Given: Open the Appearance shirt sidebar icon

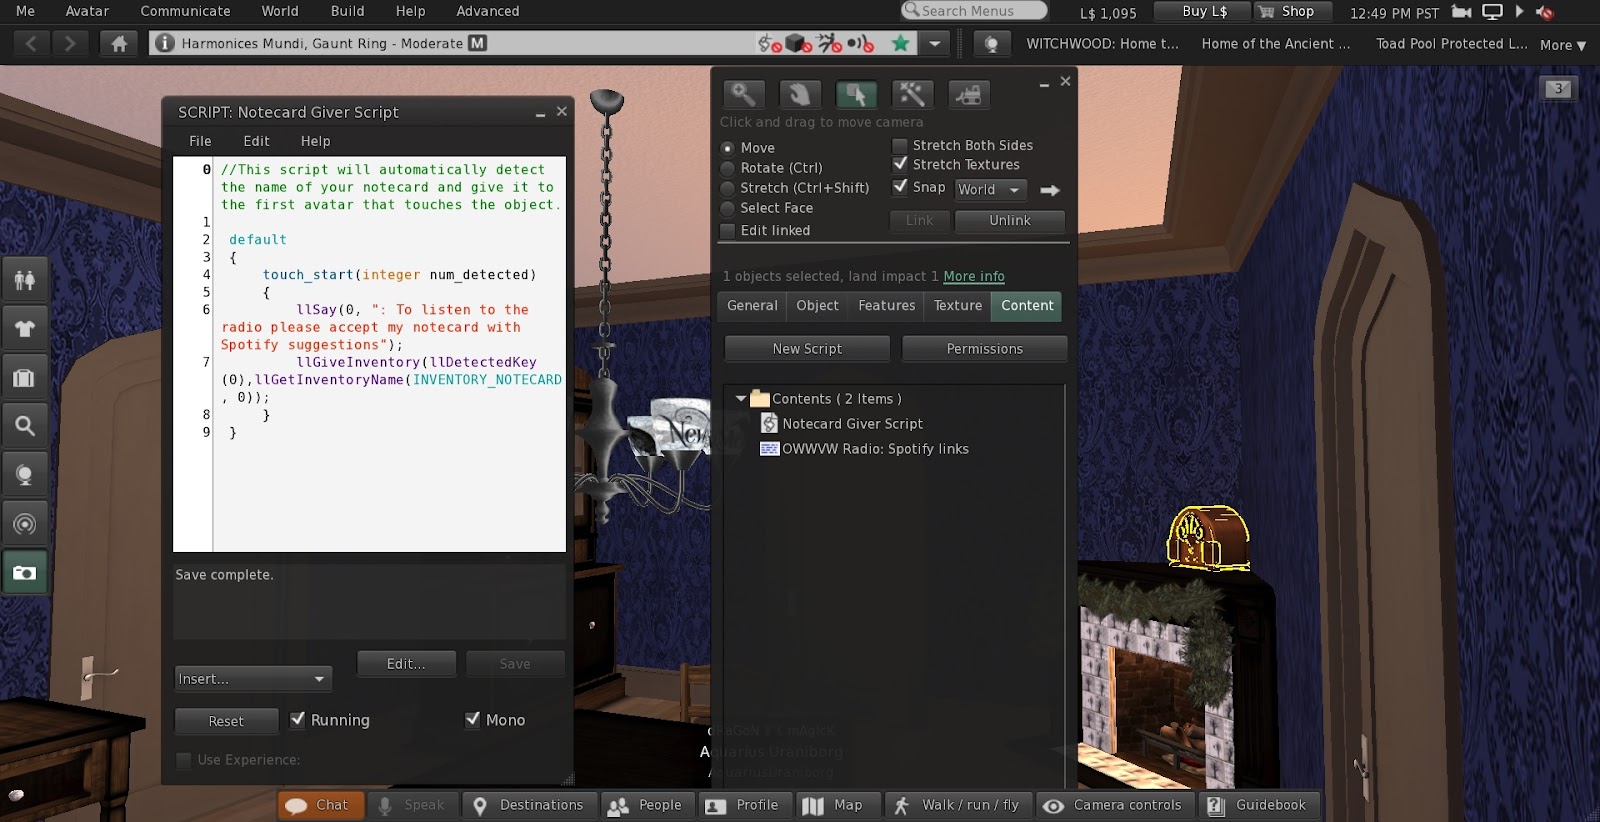Looking at the screenshot, I should click(24, 329).
